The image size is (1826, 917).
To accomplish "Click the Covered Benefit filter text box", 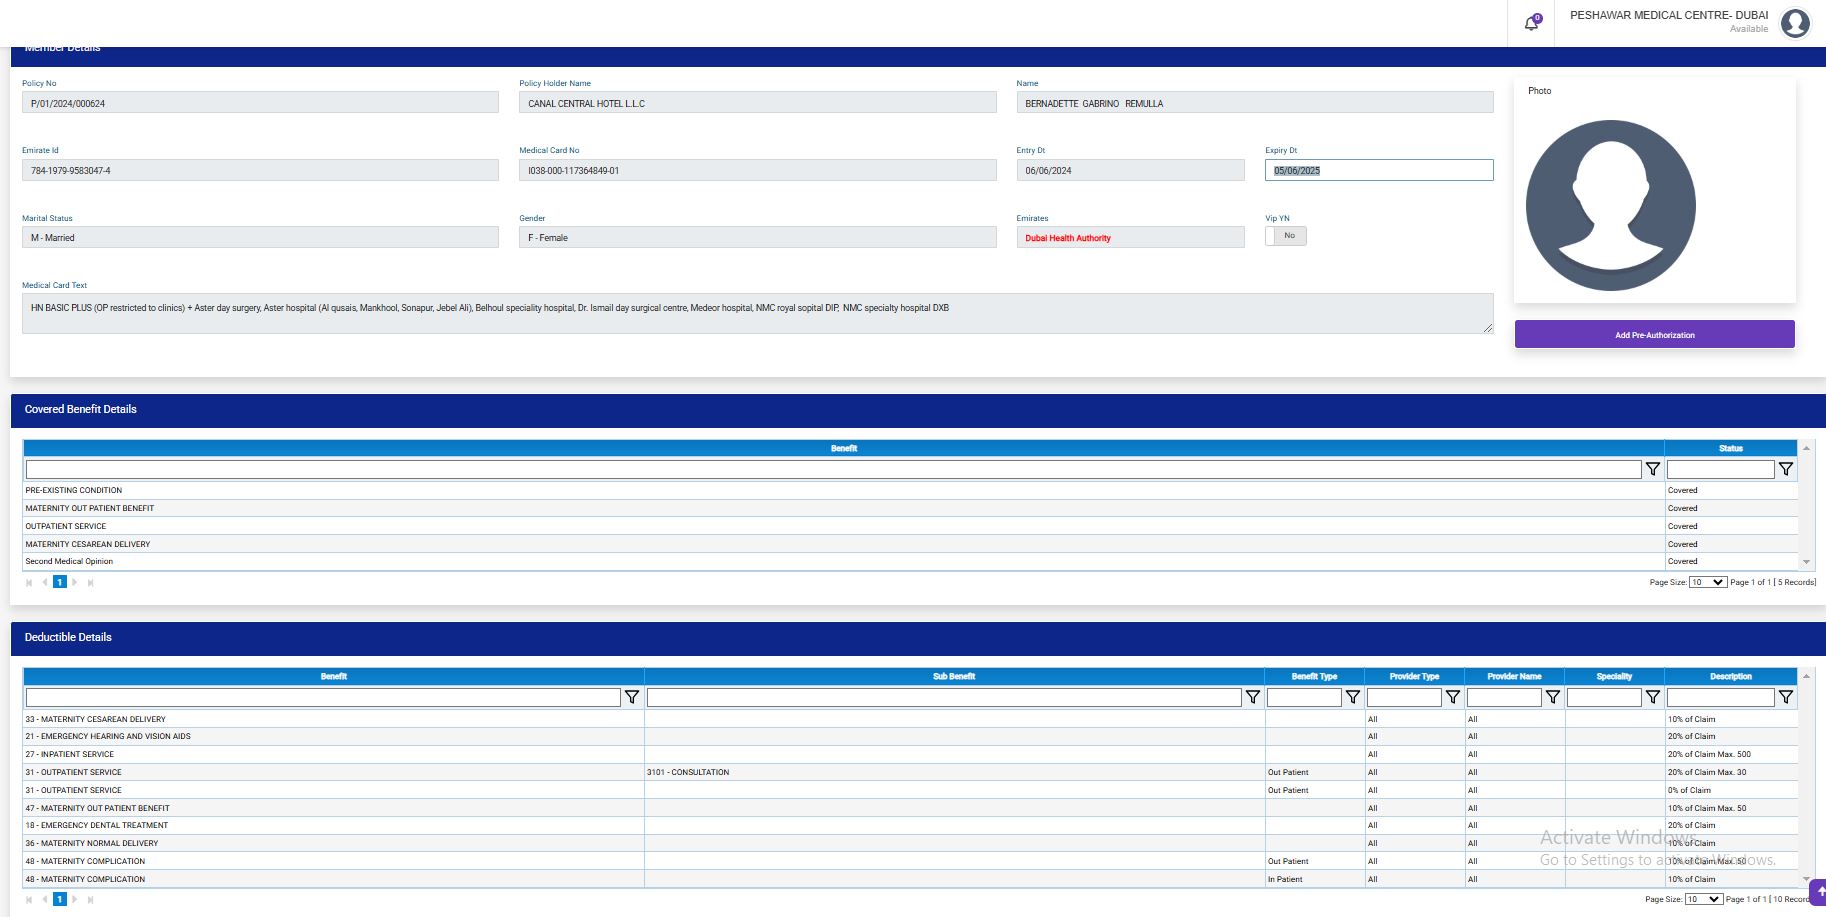I will click(832, 469).
